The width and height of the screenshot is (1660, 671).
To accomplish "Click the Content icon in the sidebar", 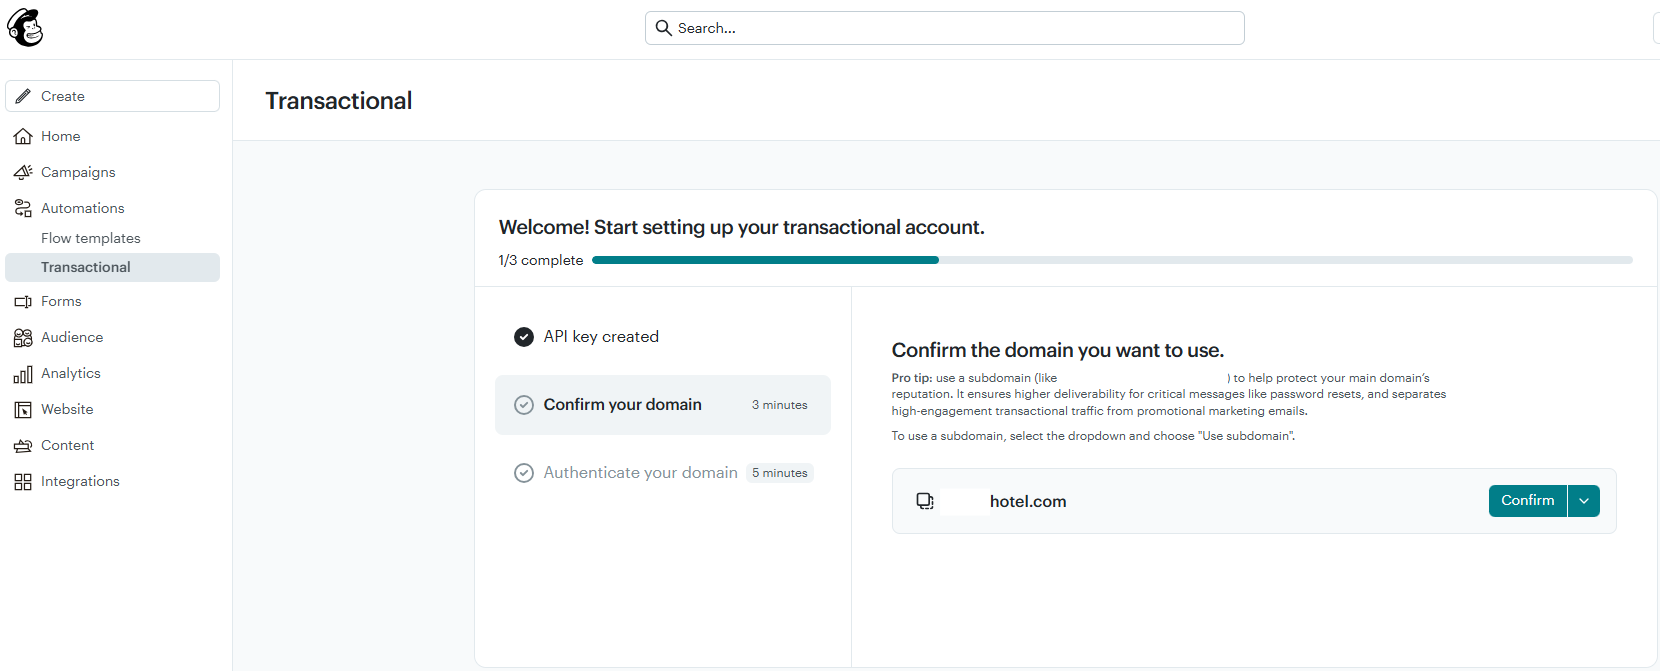I will point(23,446).
